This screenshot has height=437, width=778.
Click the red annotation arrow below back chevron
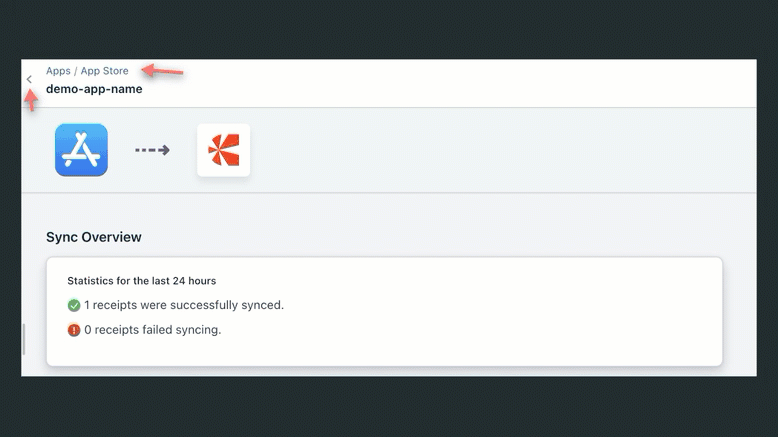(x=31, y=100)
